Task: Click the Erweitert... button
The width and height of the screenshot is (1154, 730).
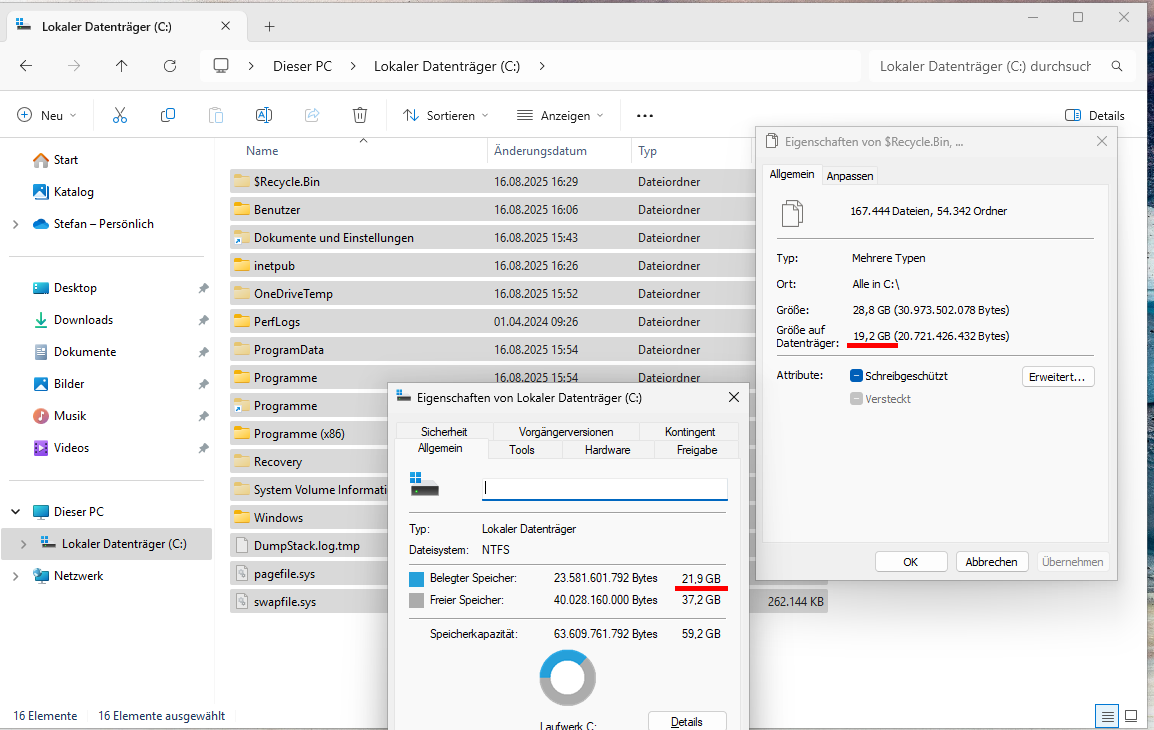Action: click(x=1058, y=377)
